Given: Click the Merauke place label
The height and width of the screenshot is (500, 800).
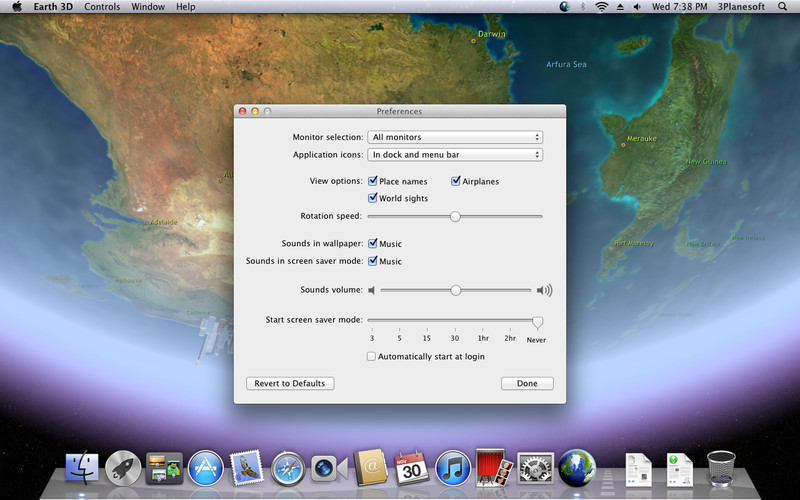Looking at the screenshot, I should click(x=641, y=138).
